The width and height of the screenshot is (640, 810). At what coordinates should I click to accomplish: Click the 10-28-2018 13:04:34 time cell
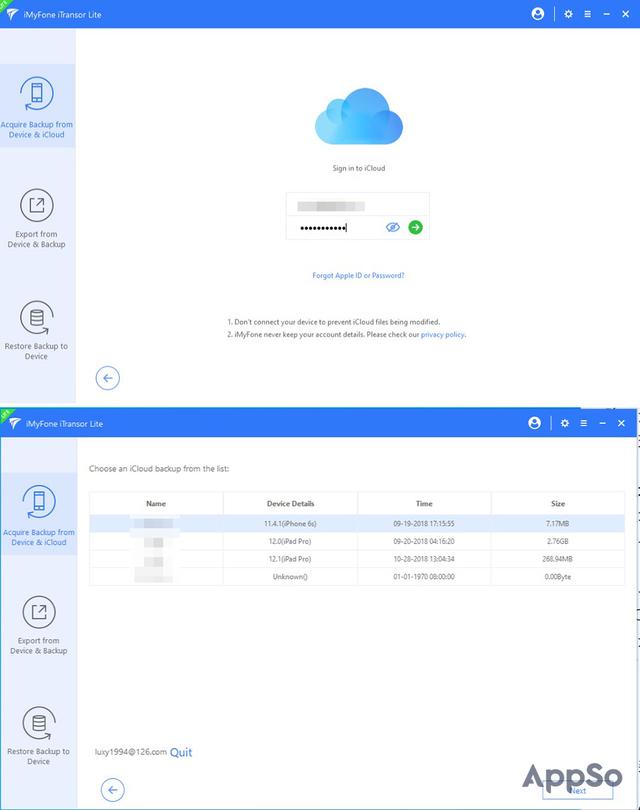click(424, 559)
